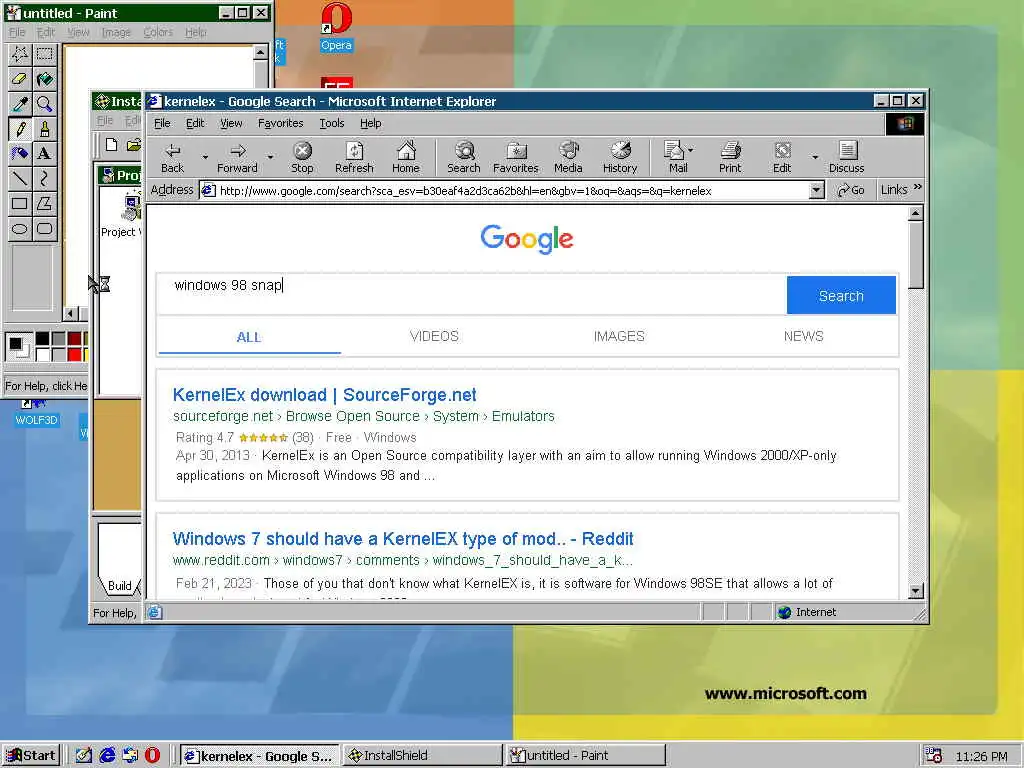The image size is (1024, 768).
Task: Select the Rounded Rectangle tool in Paint
Action: (44, 229)
